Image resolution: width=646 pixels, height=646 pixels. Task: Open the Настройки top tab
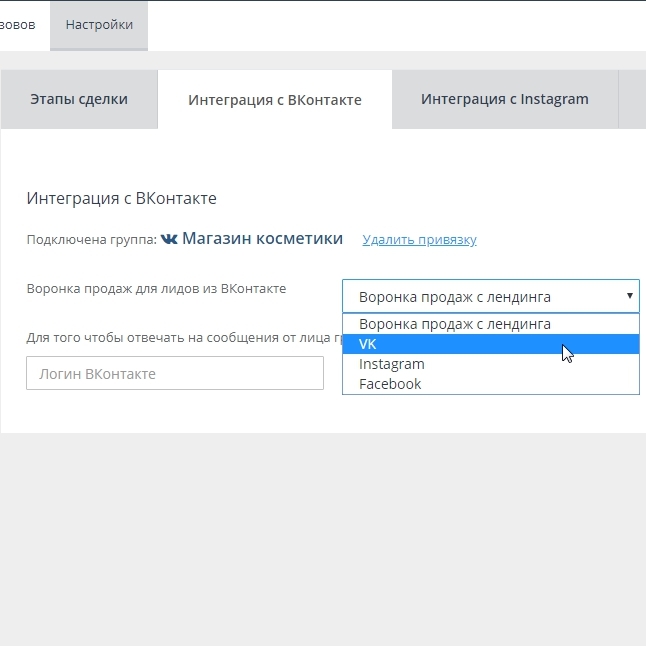pyautogui.click(x=99, y=26)
